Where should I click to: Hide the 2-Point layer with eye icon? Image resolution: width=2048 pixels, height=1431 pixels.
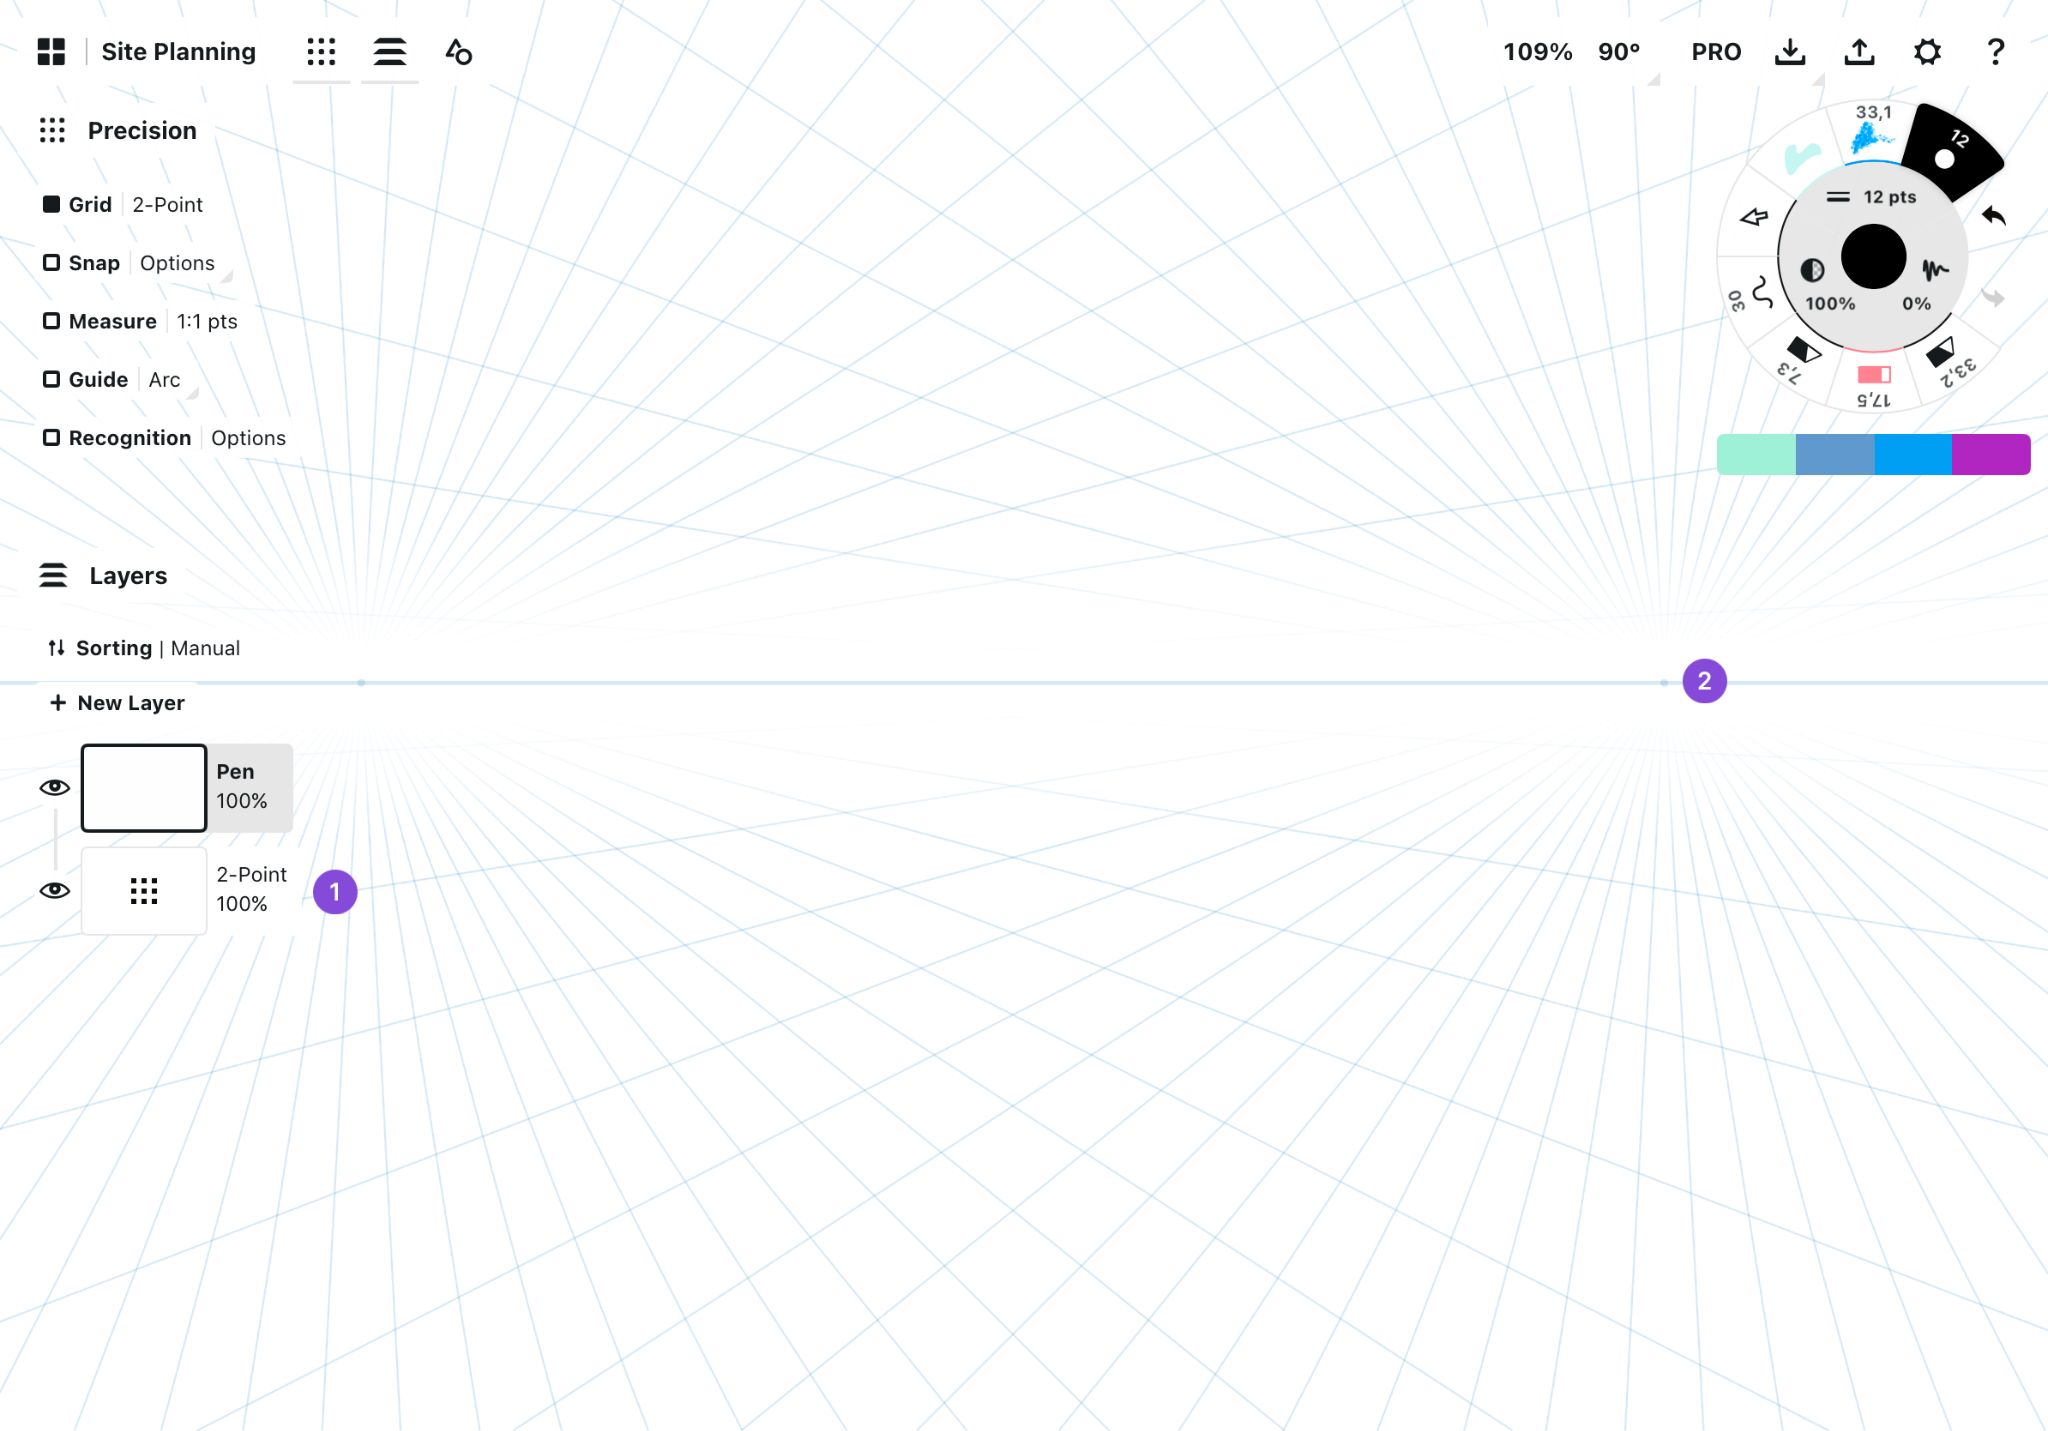pos(55,890)
